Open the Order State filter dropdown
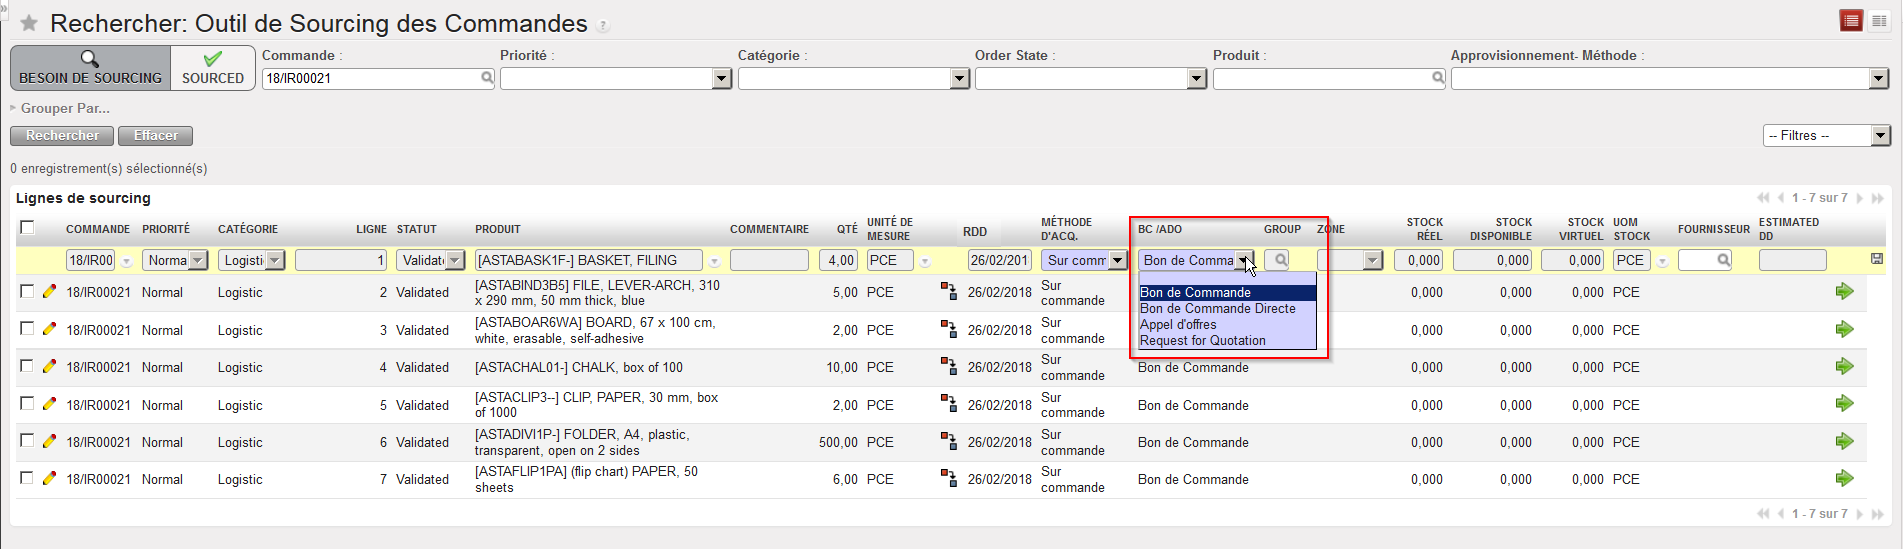Screen dimensions: 1903x549 tap(1196, 78)
